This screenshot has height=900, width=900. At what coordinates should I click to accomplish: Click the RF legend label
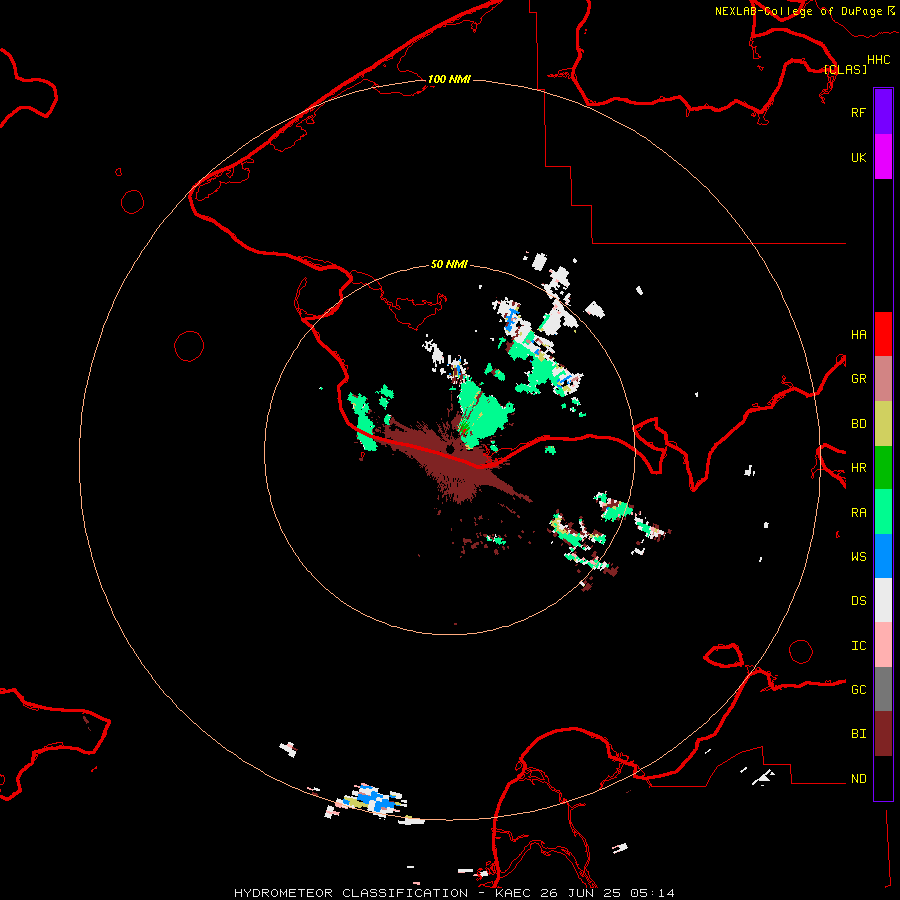(858, 112)
